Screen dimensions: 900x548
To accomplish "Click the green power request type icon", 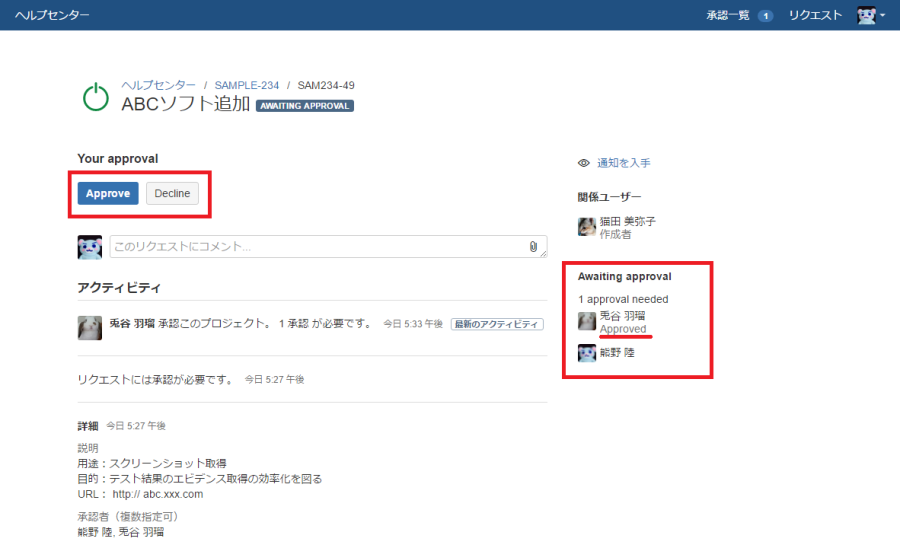I will pos(95,97).
